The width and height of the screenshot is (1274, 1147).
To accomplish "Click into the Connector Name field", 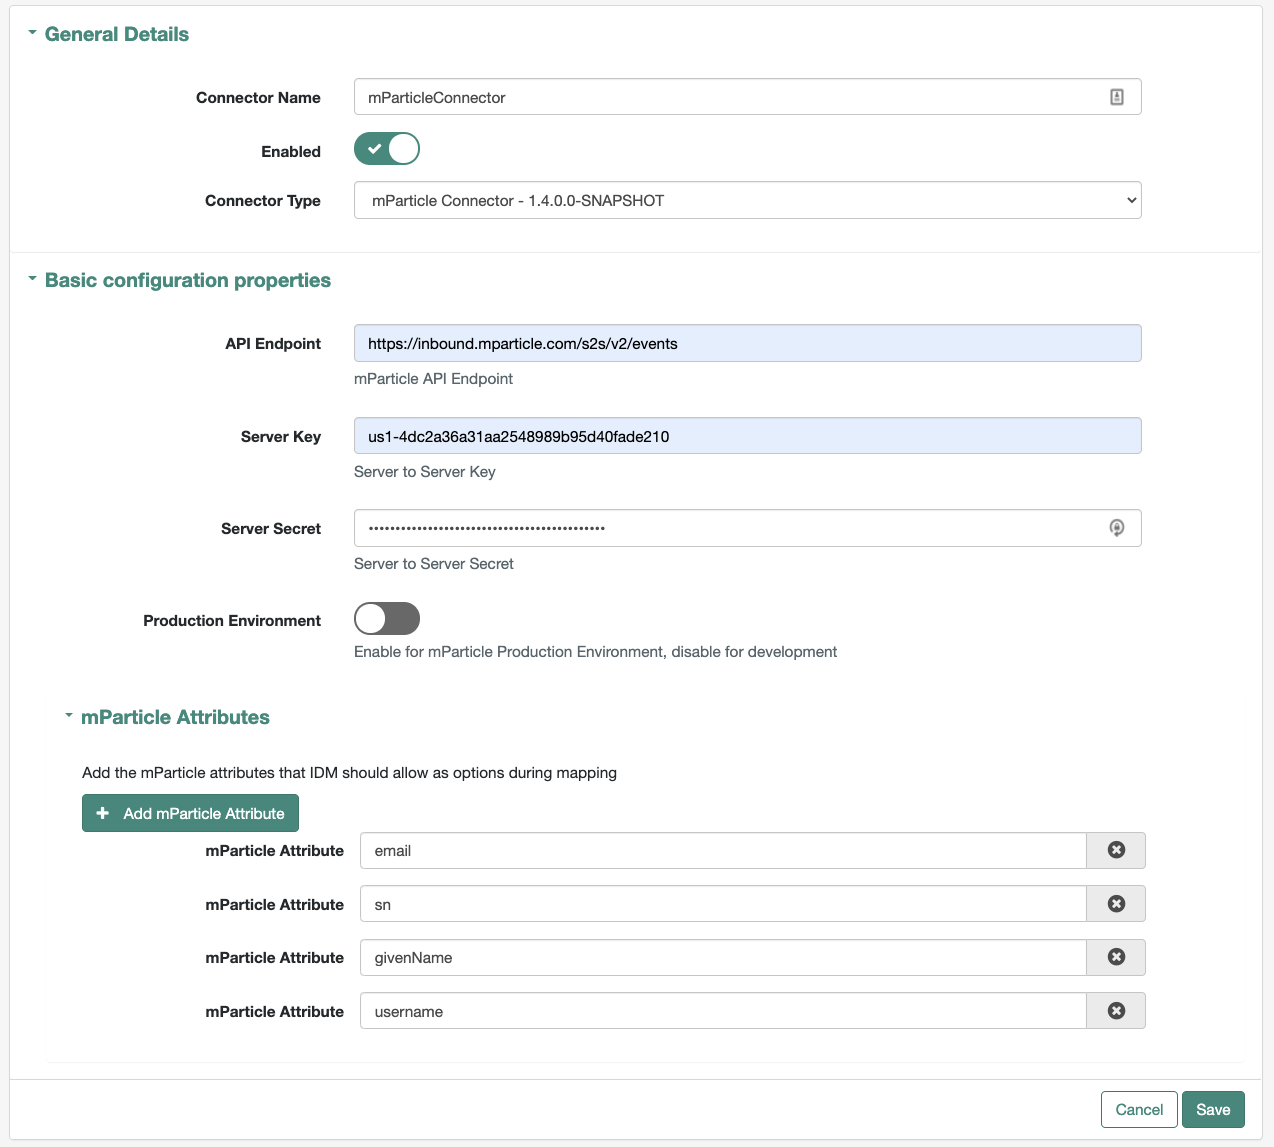I will coord(748,97).
